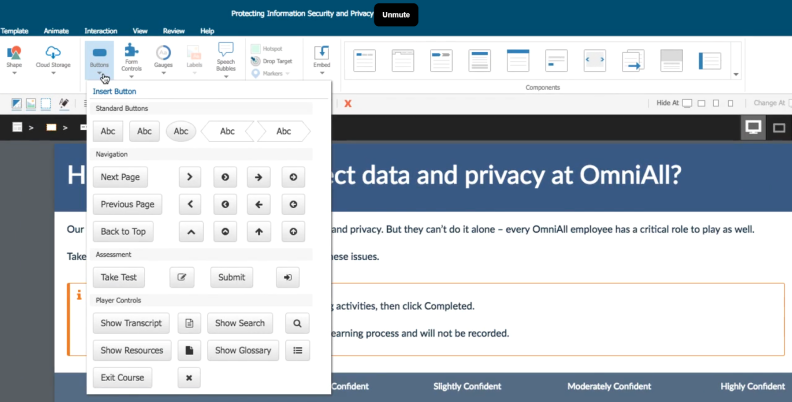Insert the Show Resources file icon
Viewport: 792px width, 402px height.
tap(189, 350)
